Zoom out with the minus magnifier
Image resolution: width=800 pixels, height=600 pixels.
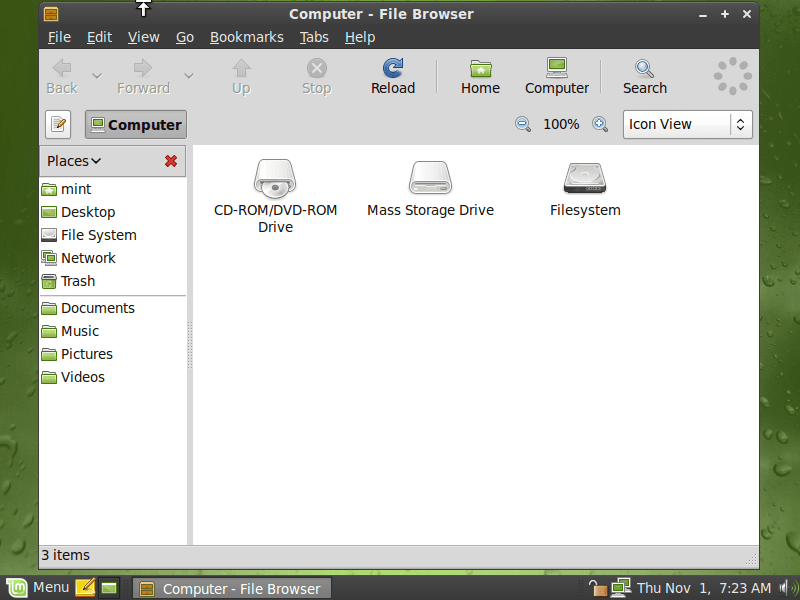(522, 124)
